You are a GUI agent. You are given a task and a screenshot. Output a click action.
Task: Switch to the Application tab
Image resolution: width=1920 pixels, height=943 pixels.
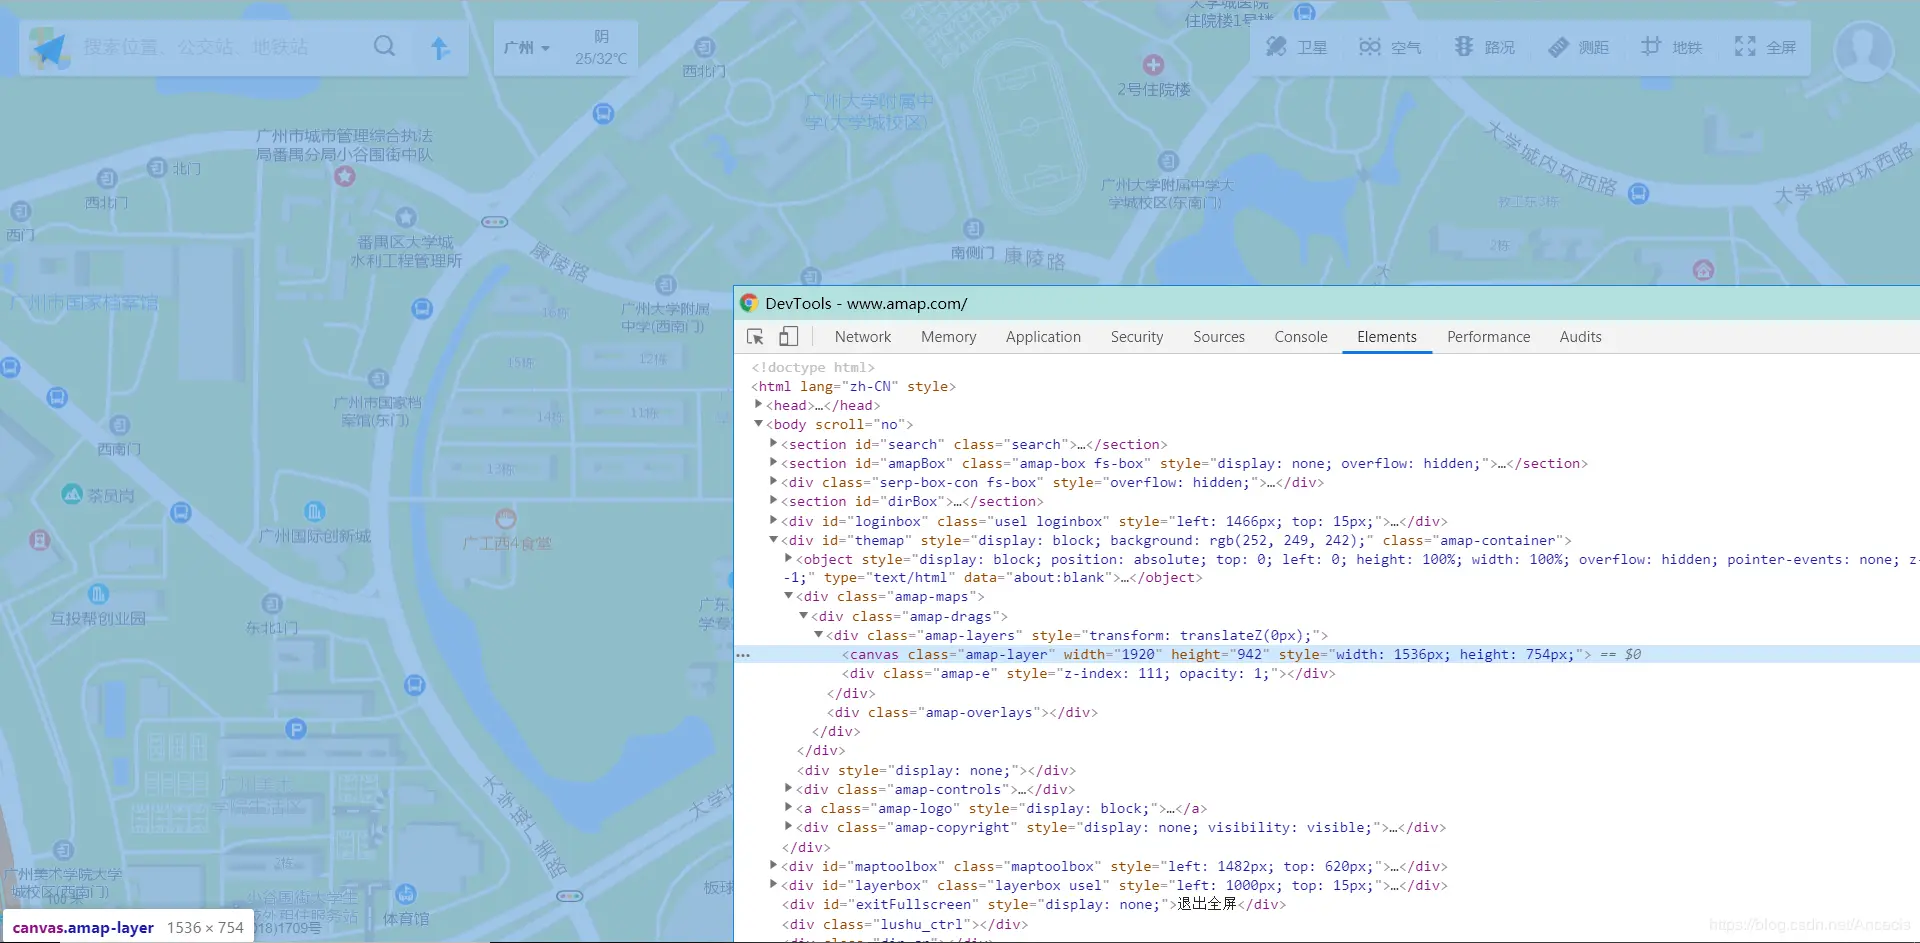(x=1043, y=337)
